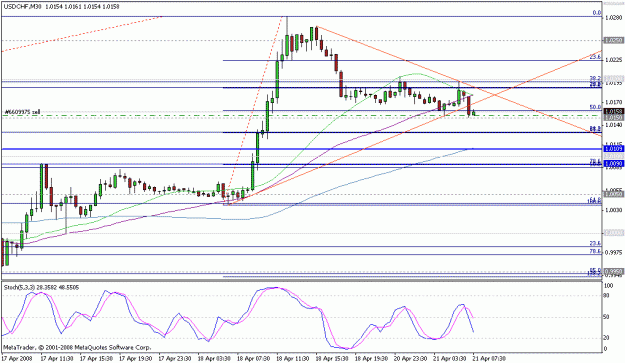Click the 17 Apr 15:30 time label

point(96,358)
